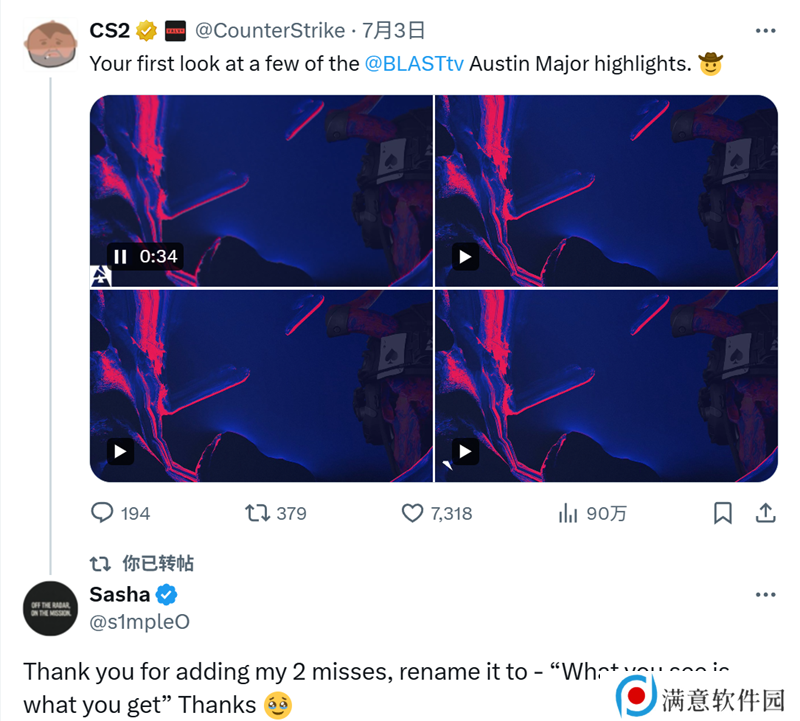Play the bottom-right video clip
The image size is (800, 721).
point(465,451)
